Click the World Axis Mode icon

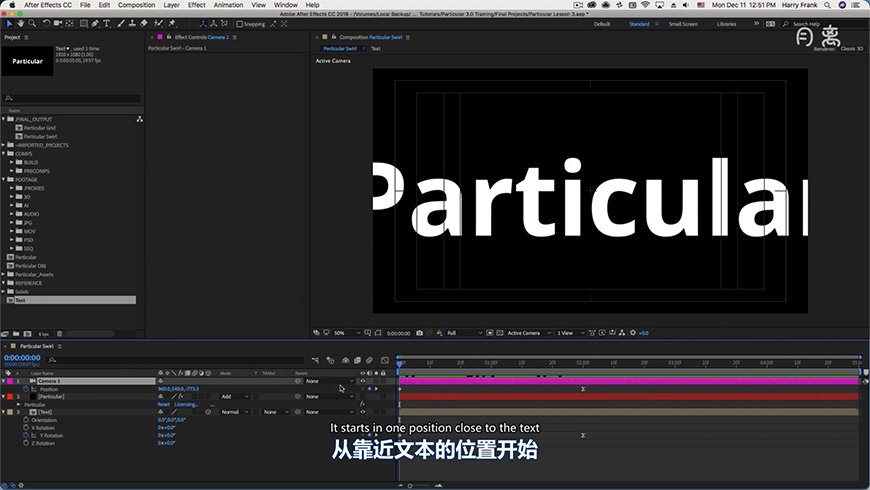[x=213, y=24]
